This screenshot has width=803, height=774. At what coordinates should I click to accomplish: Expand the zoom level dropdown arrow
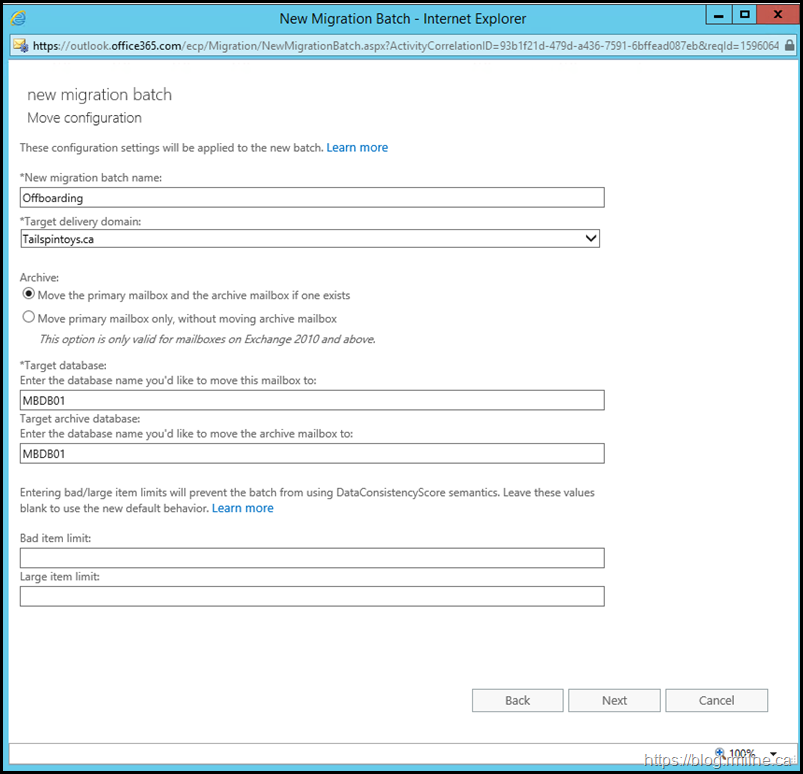pyautogui.click(x=773, y=754)
